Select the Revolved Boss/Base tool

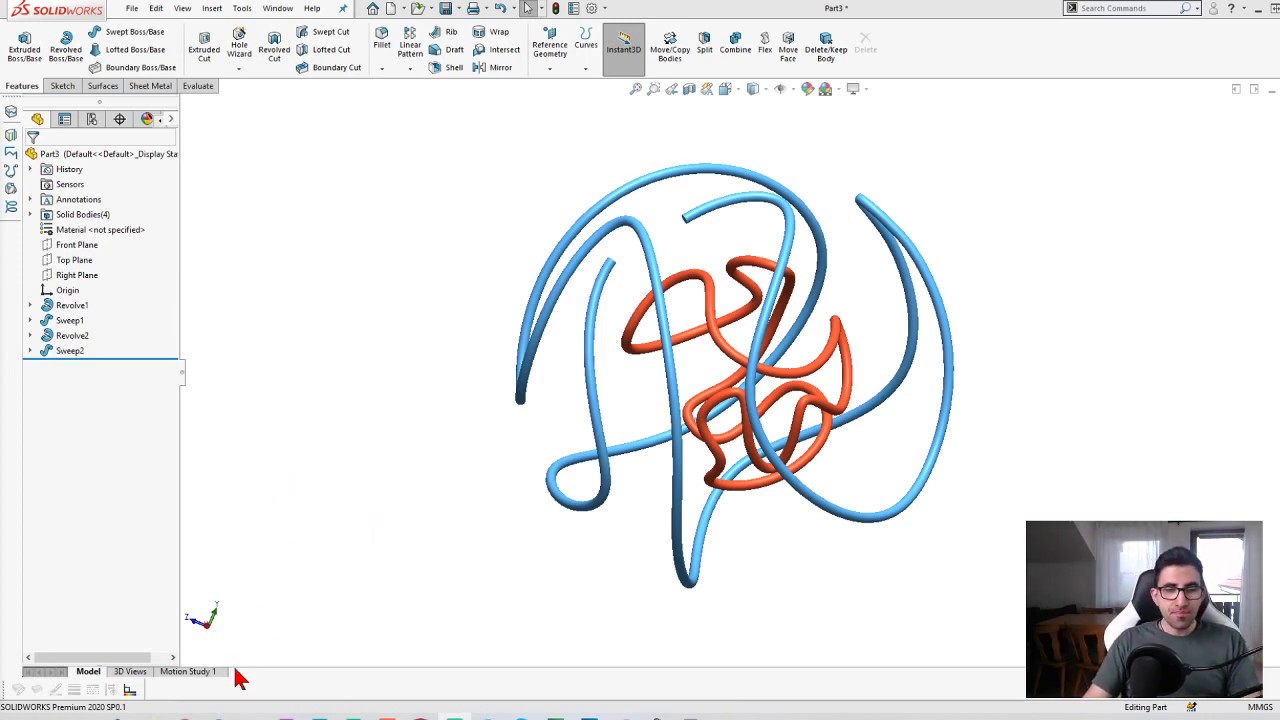tap(66, 46)
